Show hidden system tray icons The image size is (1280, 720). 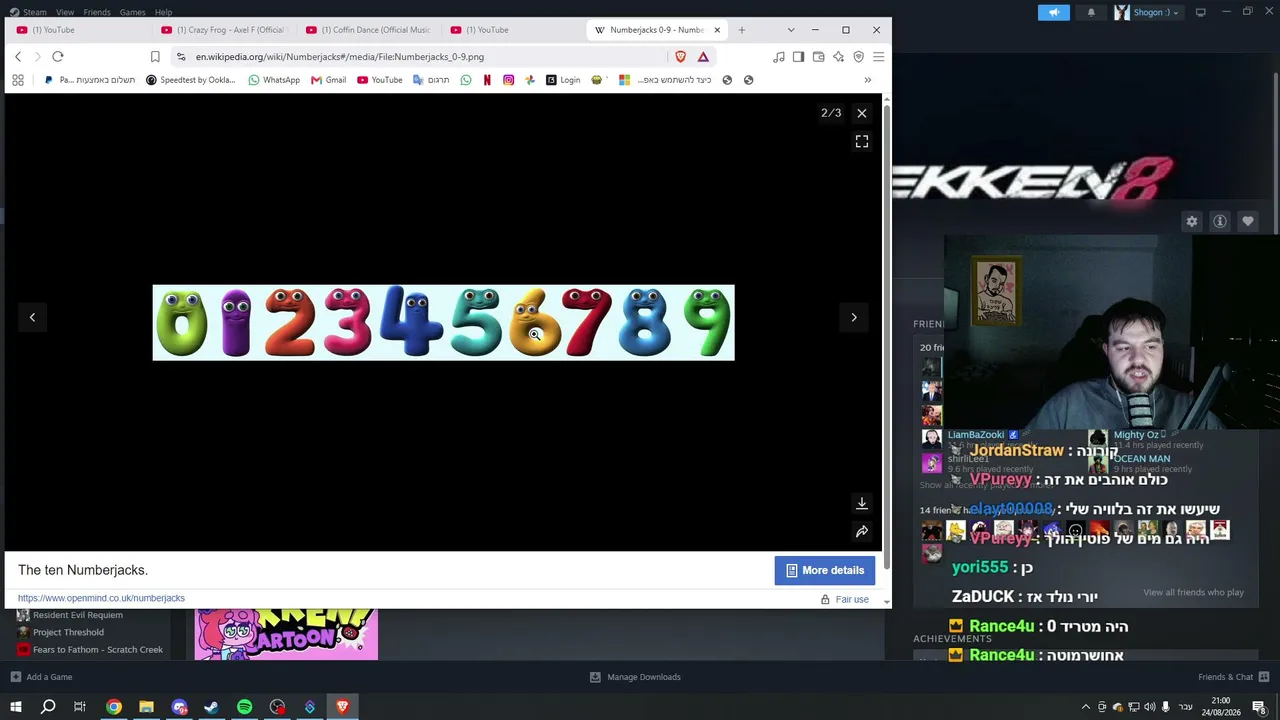point(1086,707)
